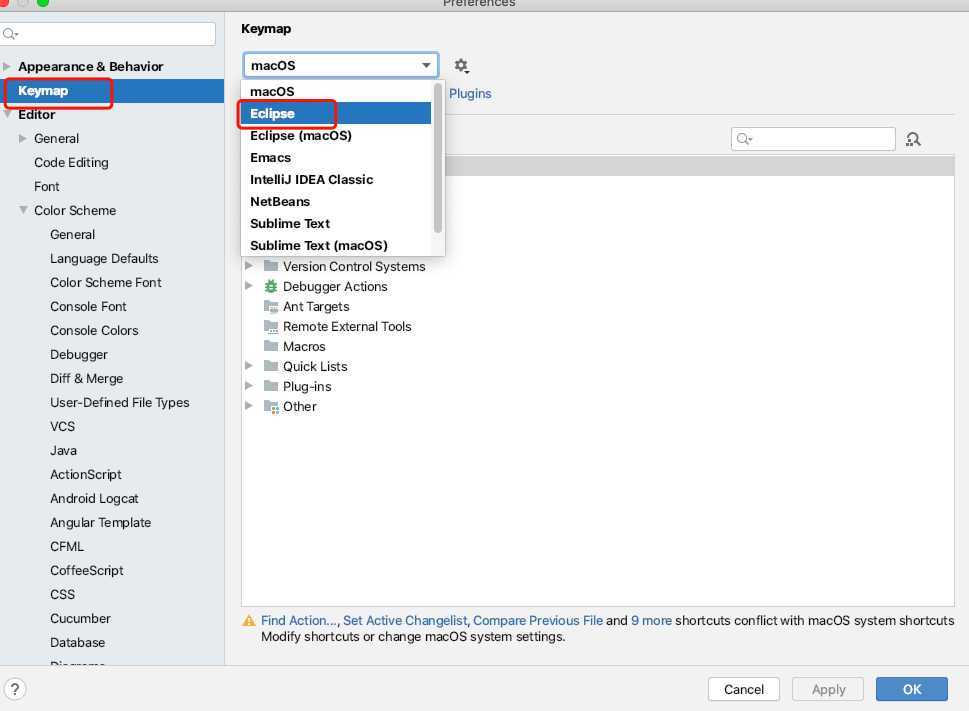Expand Debugger Actions group
969x711 pixels.
click(x=248, y=285)
